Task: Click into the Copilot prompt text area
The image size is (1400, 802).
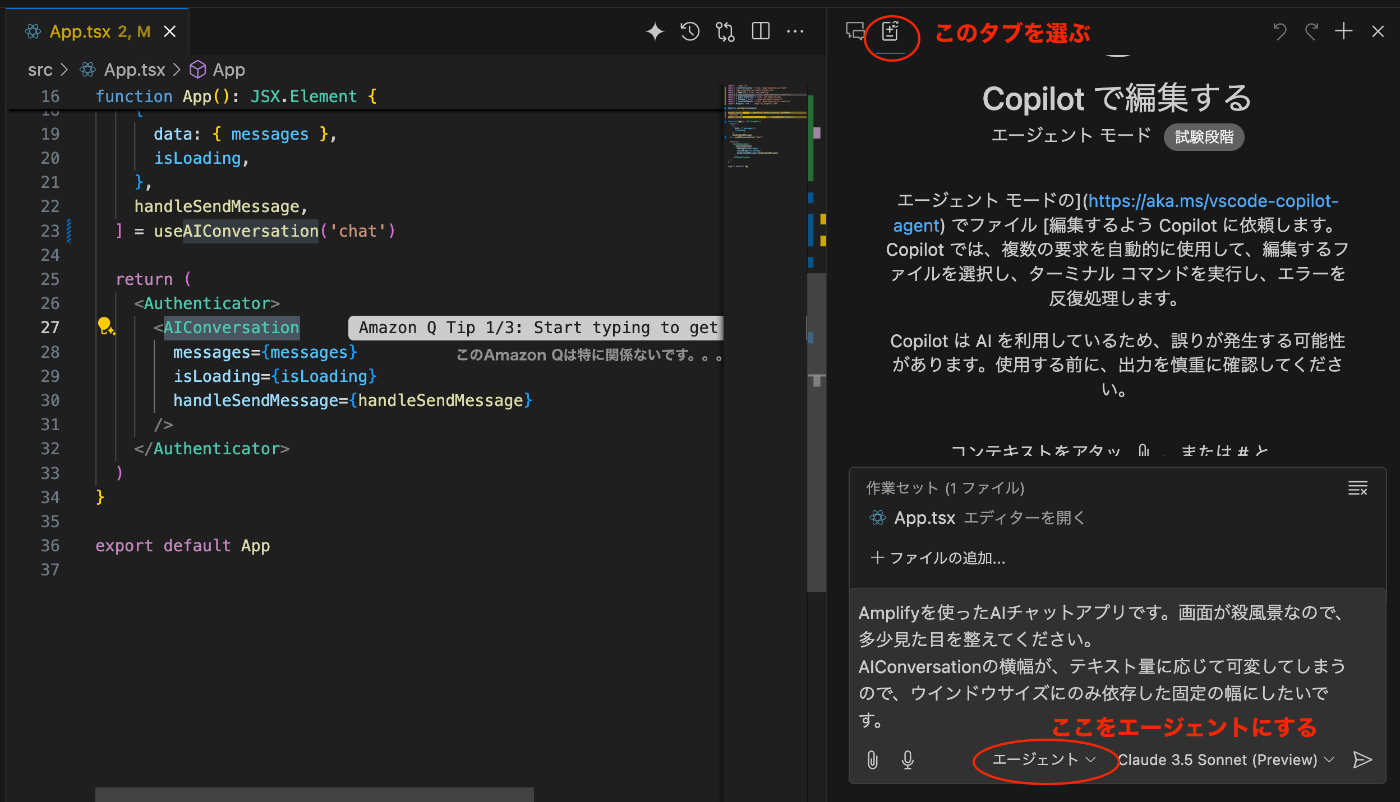Action: coord(1117,666)
